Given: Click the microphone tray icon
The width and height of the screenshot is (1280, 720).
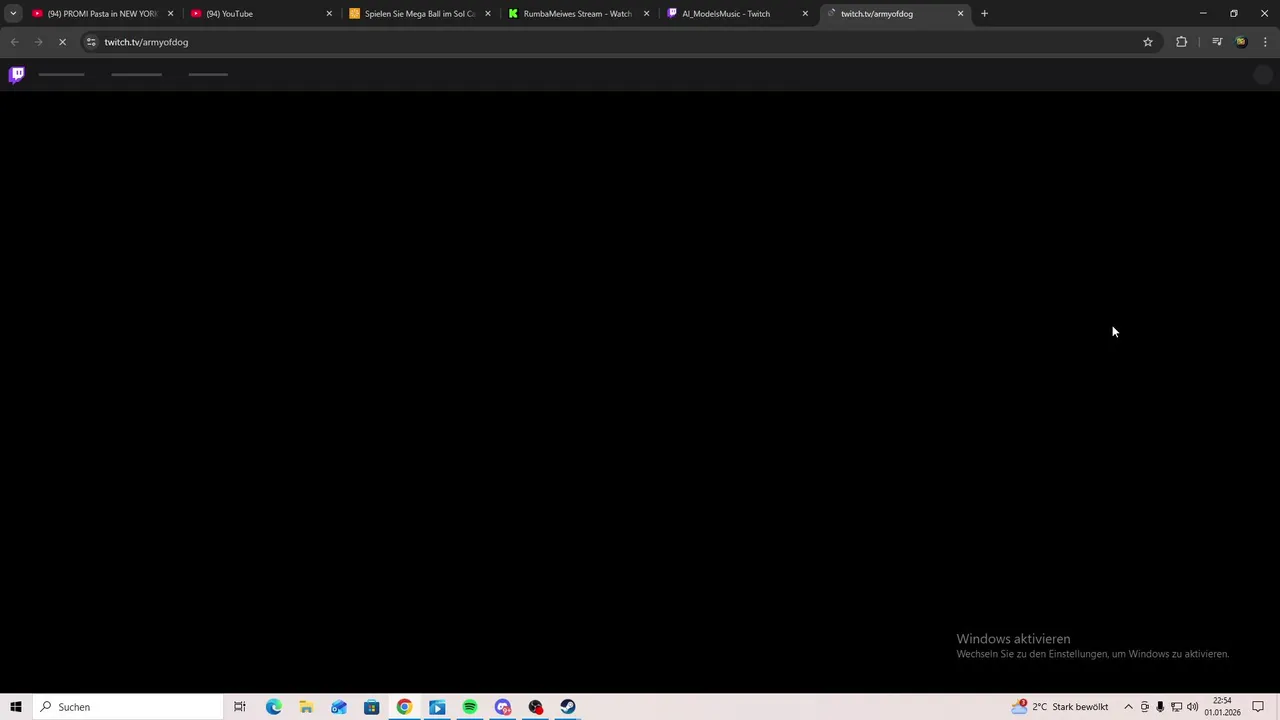Looking at the screenshot, I should (x=1160, y=707).
